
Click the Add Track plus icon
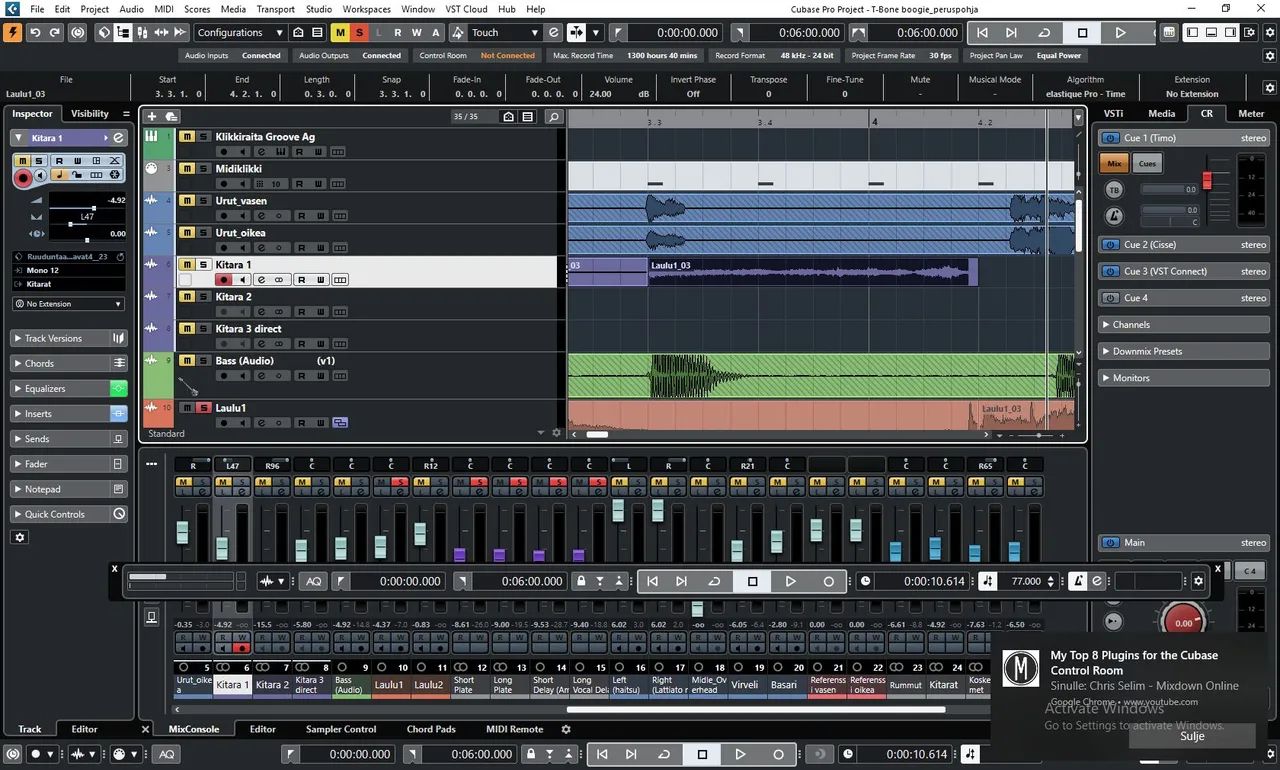tap(152, 117)
